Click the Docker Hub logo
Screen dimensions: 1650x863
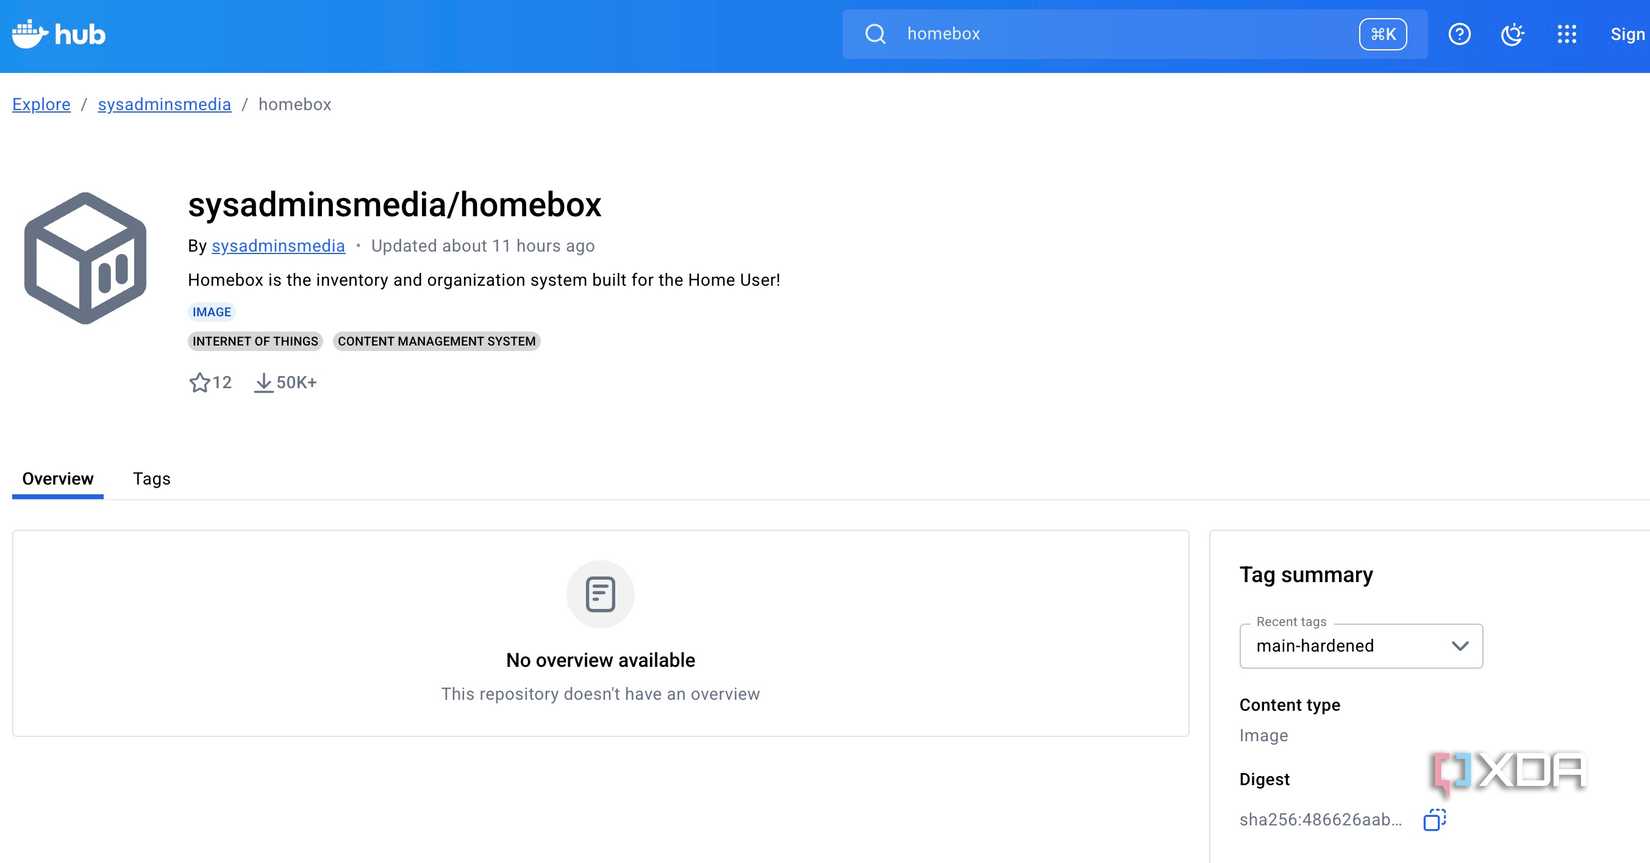pyautogui.click(x=58, y=34)
